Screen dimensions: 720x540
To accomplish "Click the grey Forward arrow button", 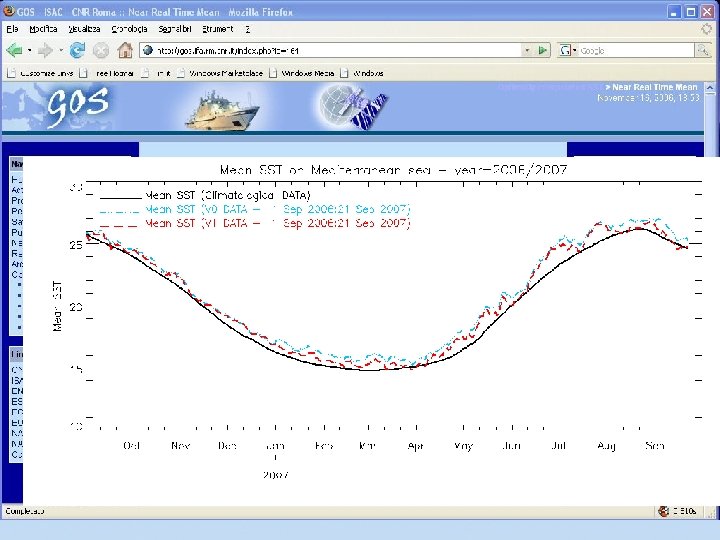I will [45, 50].
